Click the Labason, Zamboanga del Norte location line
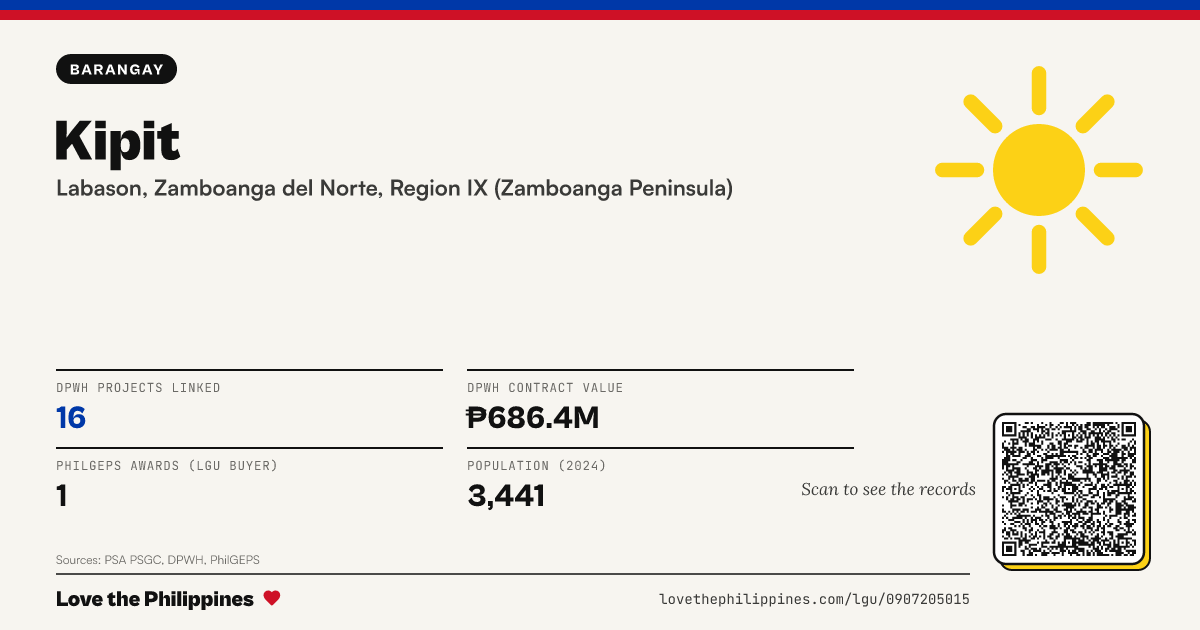This screenshot has height=630, width=1200. [x=394, y=188]
